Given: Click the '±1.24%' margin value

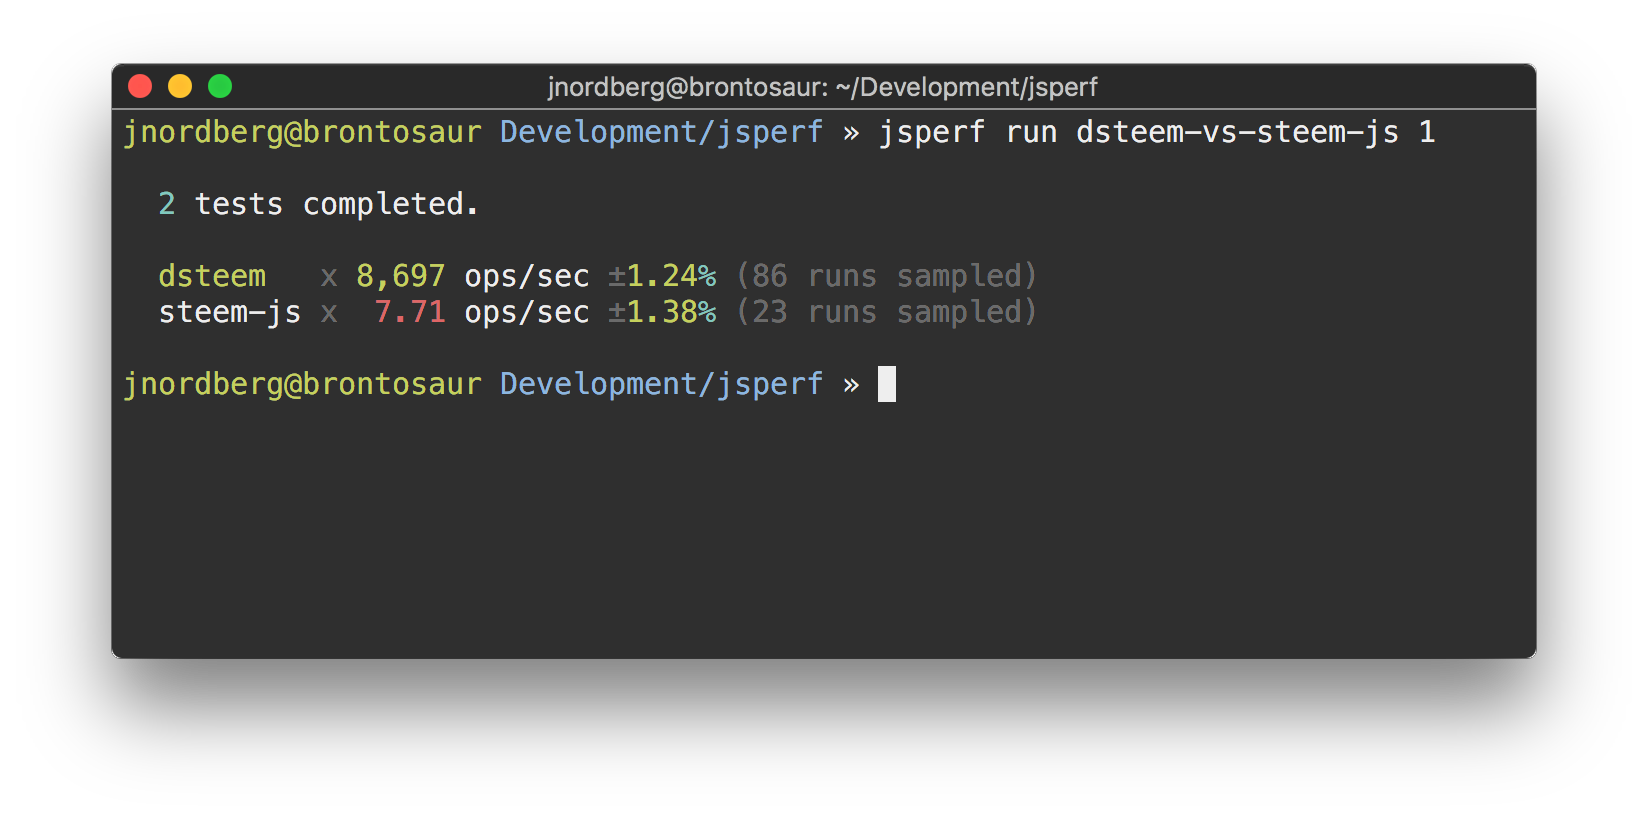Looking at the screenshot, I should [x=662, y=276].
